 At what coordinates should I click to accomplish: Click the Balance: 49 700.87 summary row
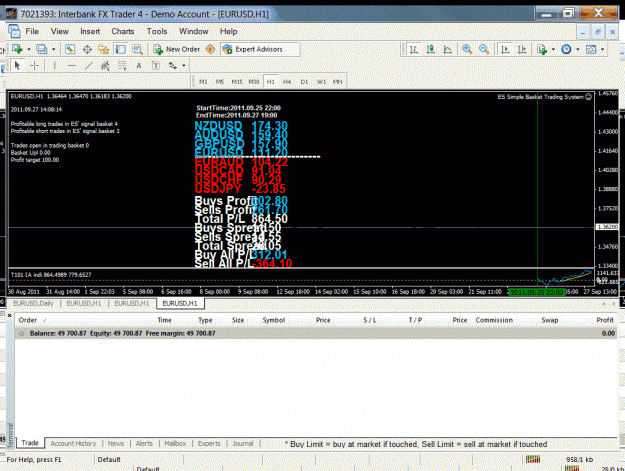pyautogui.click(x=316, y=334)
